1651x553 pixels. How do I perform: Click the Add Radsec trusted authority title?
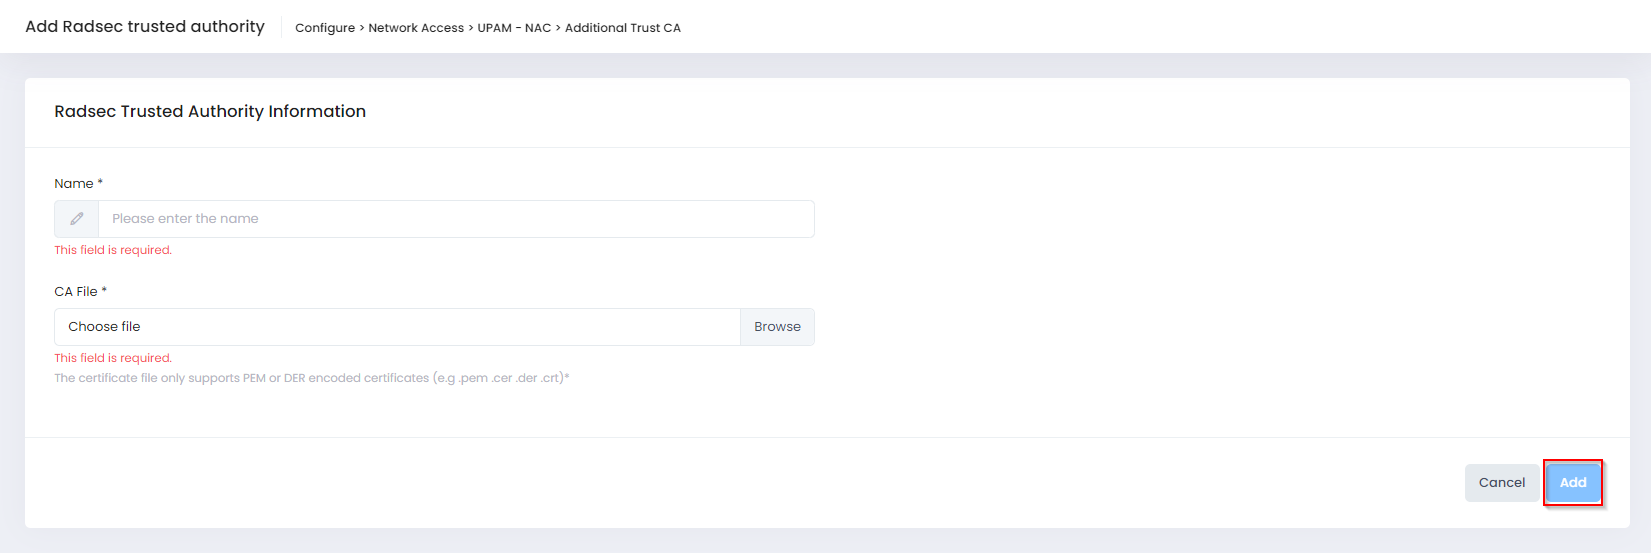[x=145, y=27]
